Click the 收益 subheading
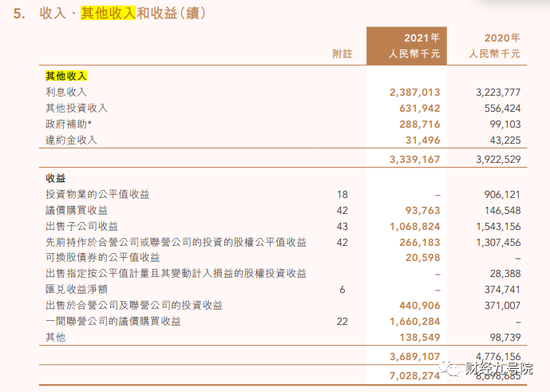 (x=55, y=178)
